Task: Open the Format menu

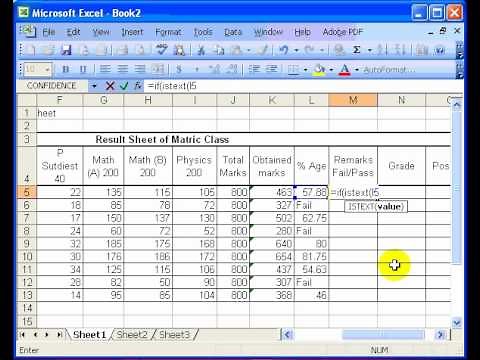Action: (168, 32)
